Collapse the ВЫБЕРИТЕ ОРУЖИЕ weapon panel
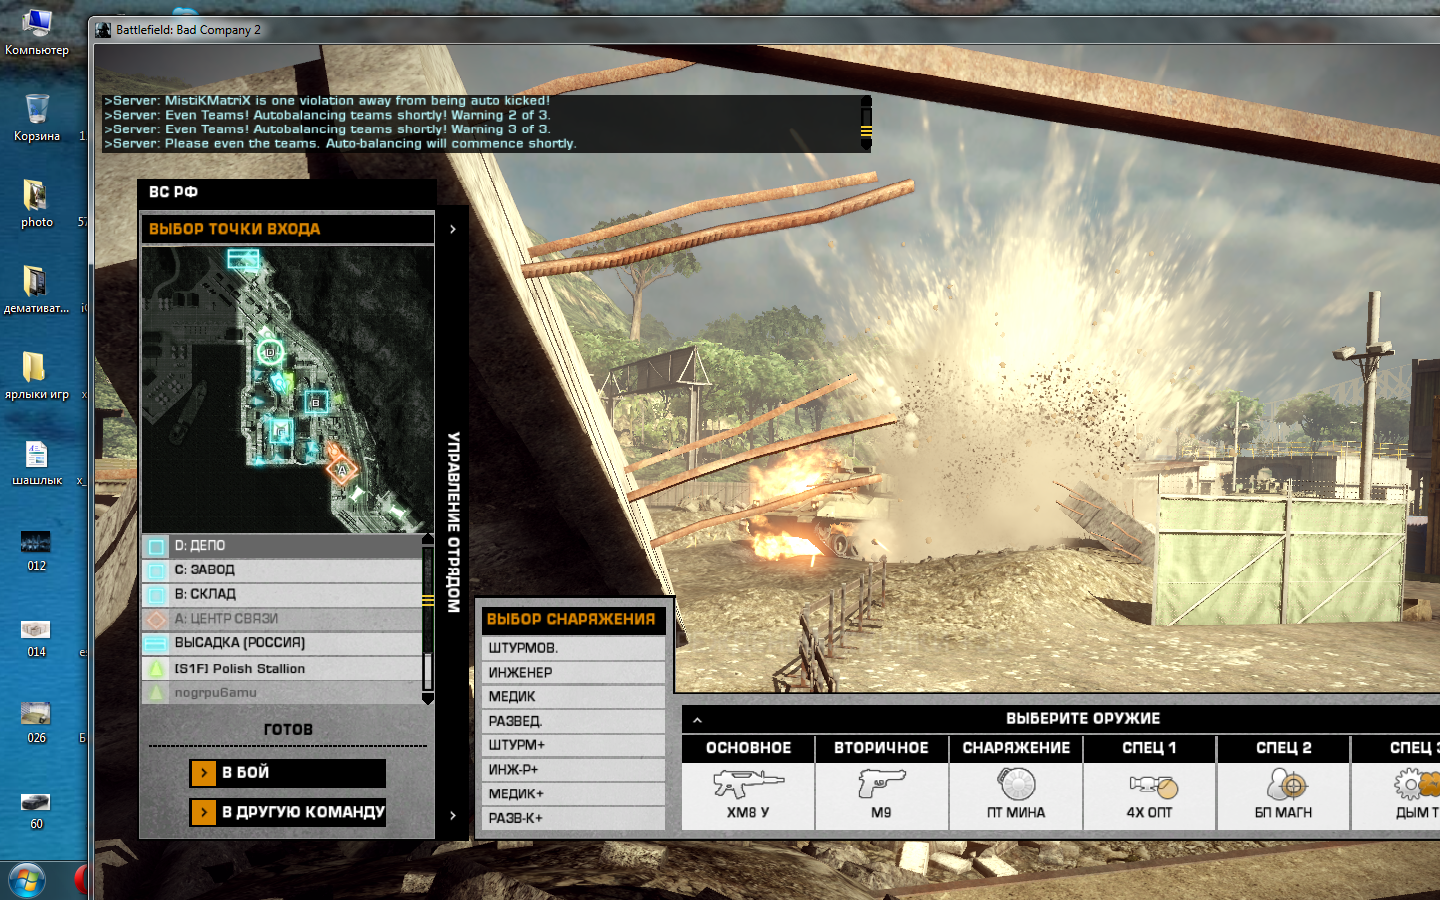This screenshot has height=900, width=1440. point(697,719)
